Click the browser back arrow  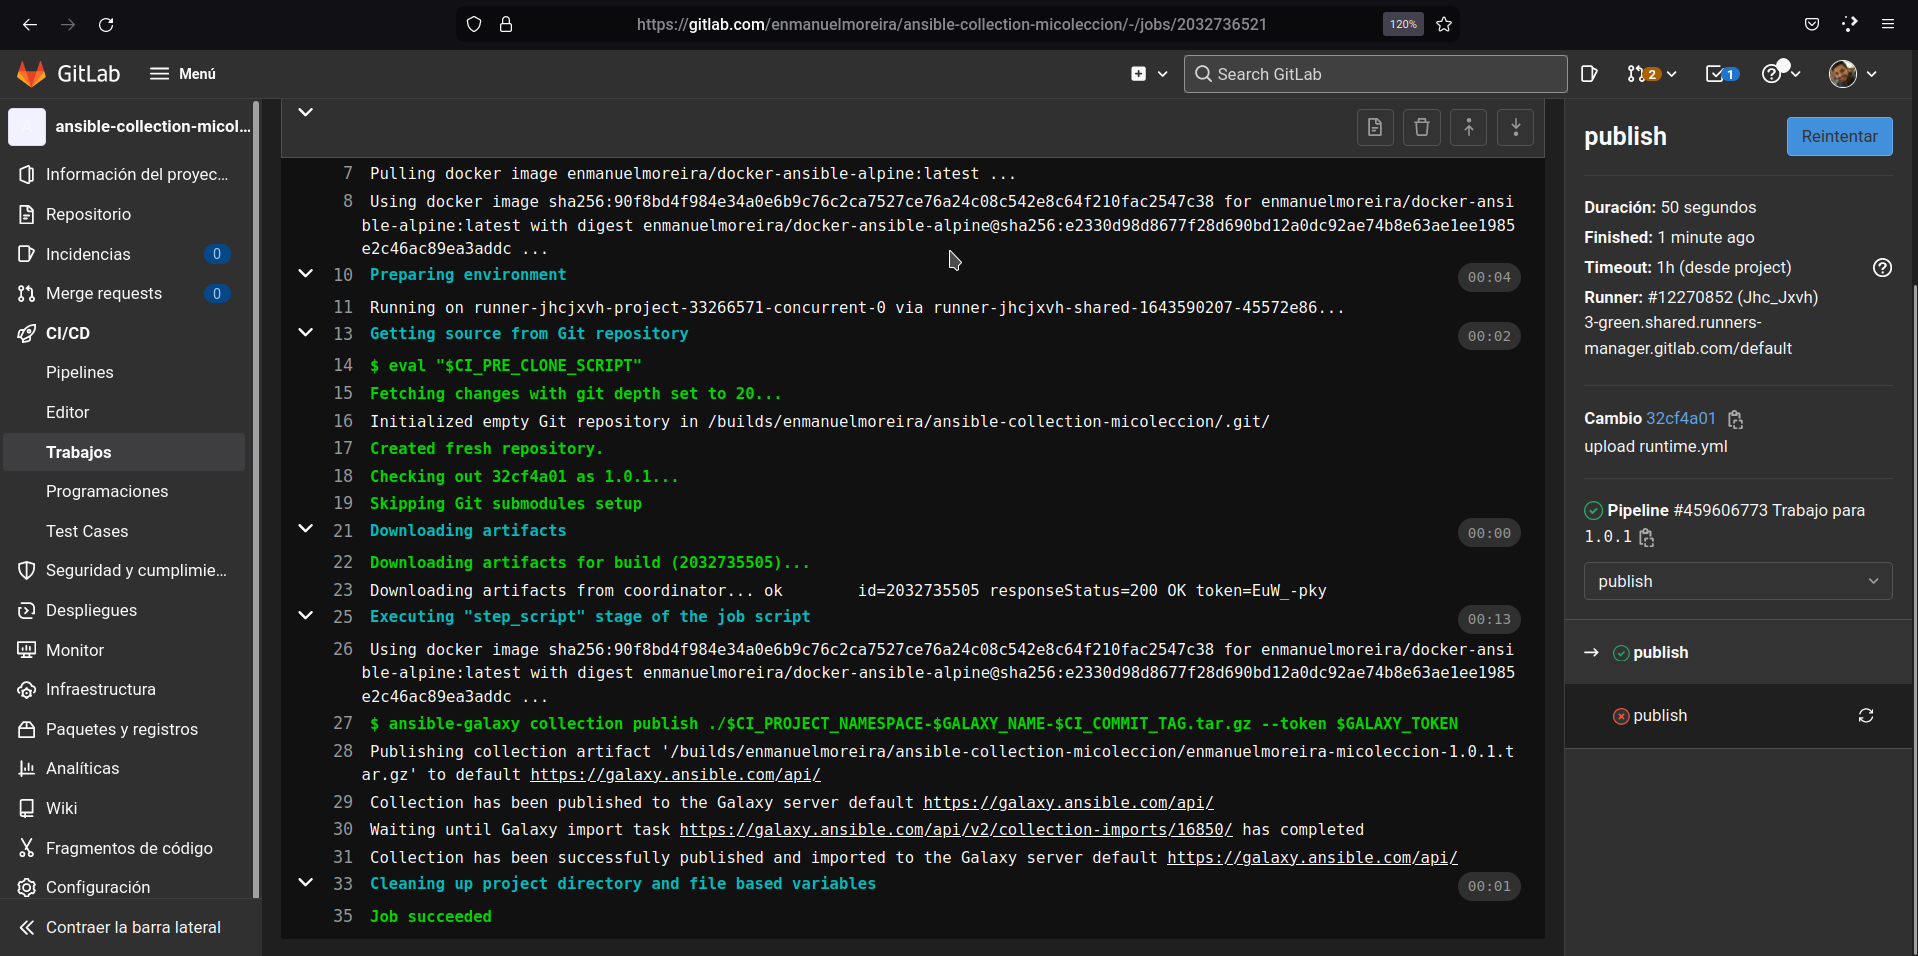click(x=30, y=24)
